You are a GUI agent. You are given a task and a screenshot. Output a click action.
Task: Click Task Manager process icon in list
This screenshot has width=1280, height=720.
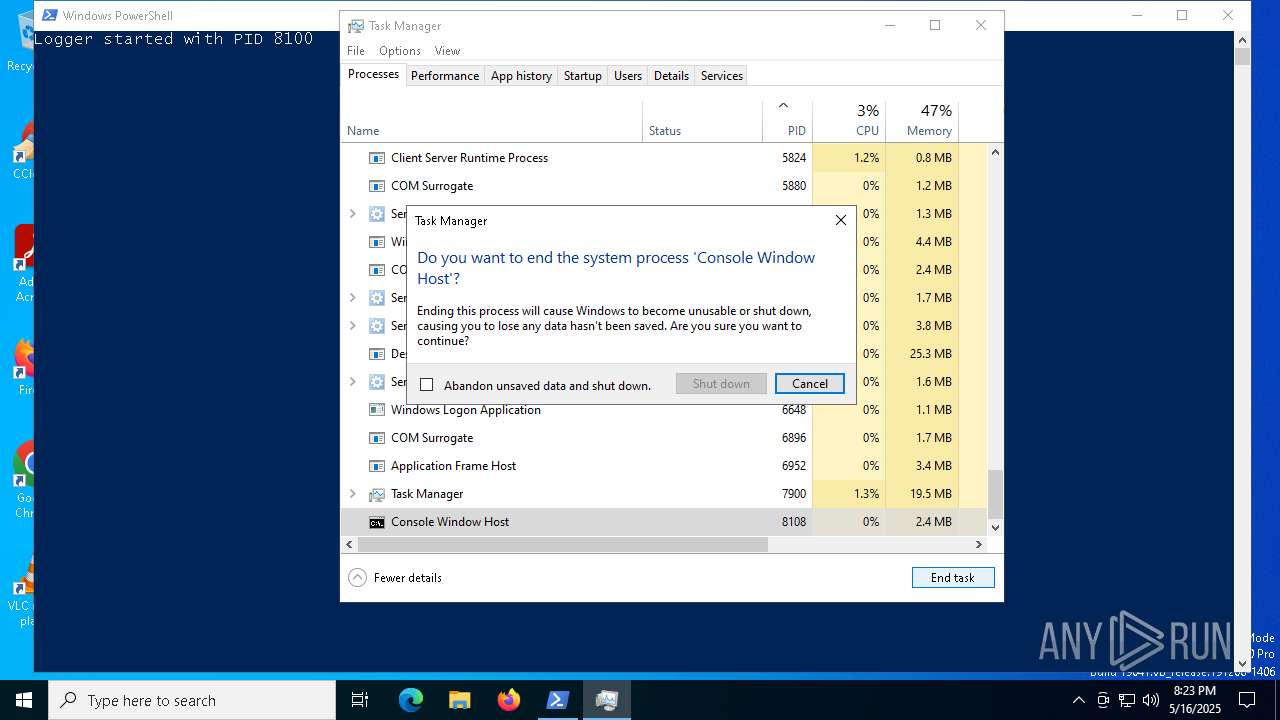(377, 494)
